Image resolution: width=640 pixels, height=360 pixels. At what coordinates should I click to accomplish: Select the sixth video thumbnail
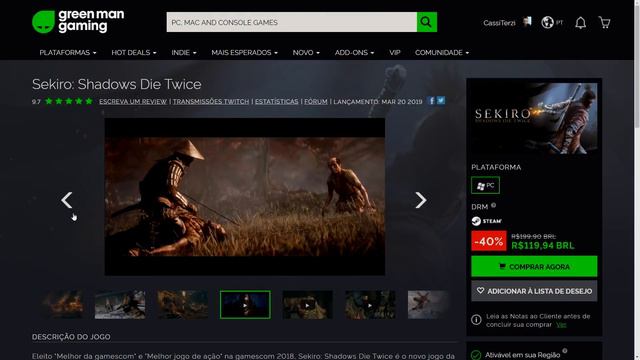(x=370, y=304)
